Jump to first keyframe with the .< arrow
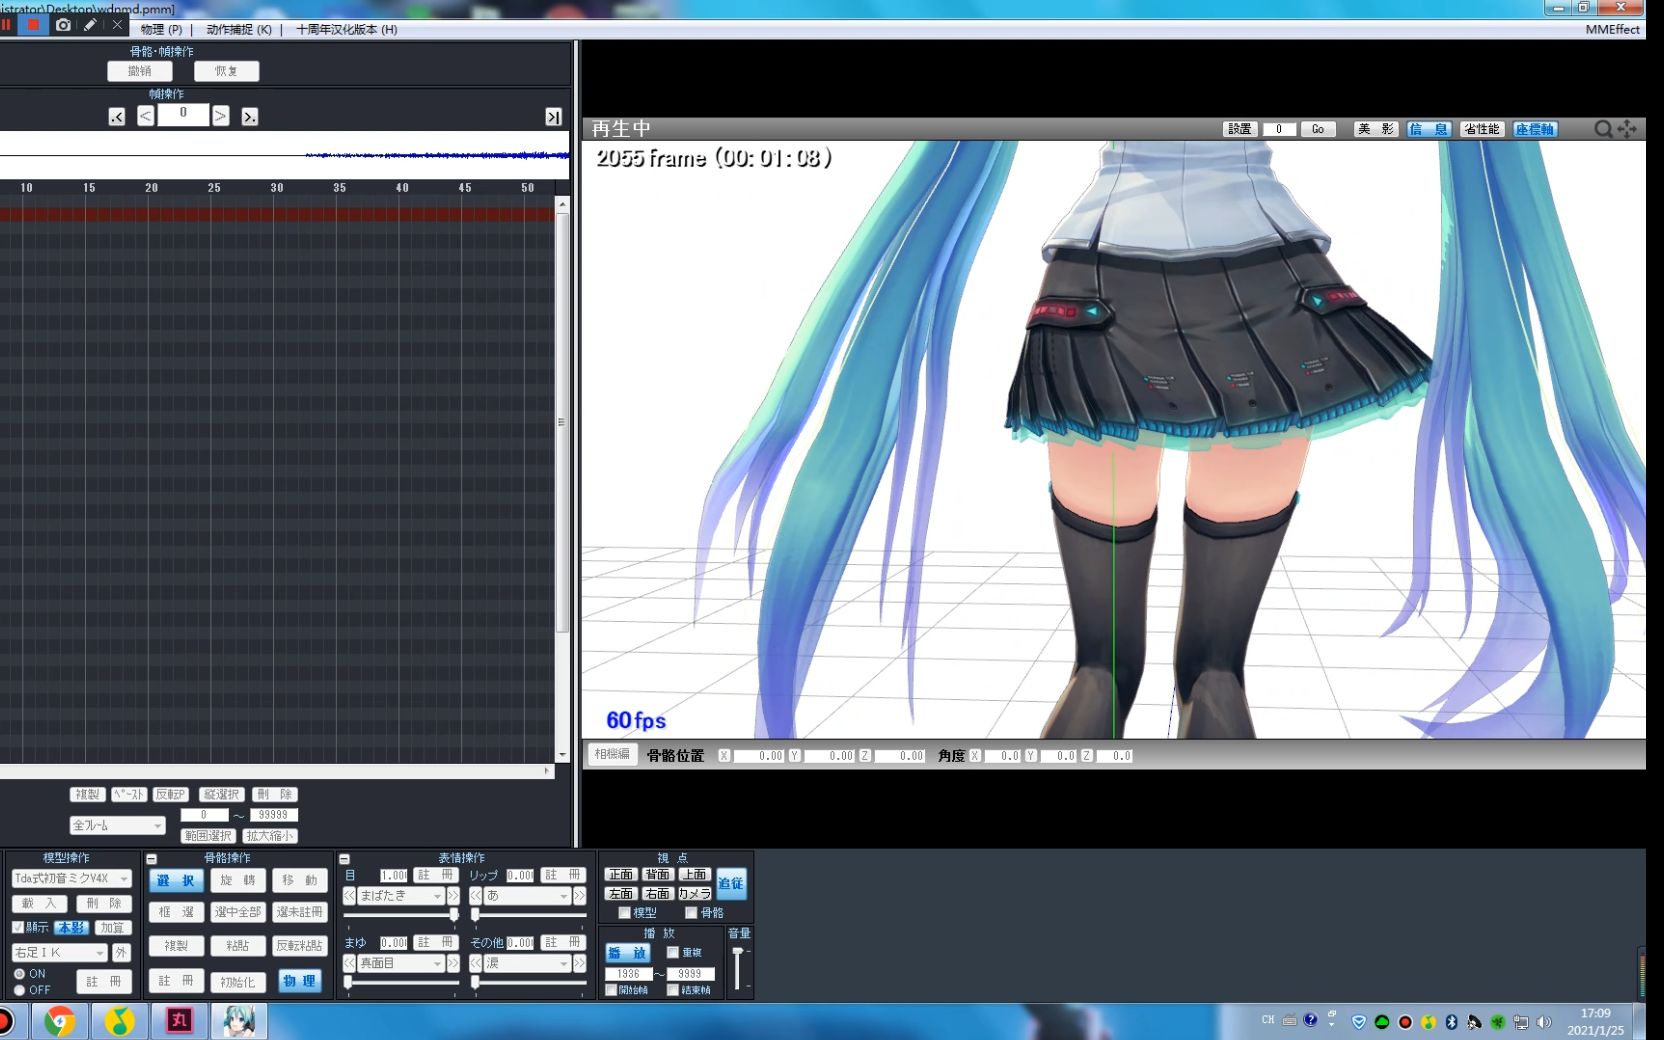Viewport: 1664px width, 1040px height. 117,117
